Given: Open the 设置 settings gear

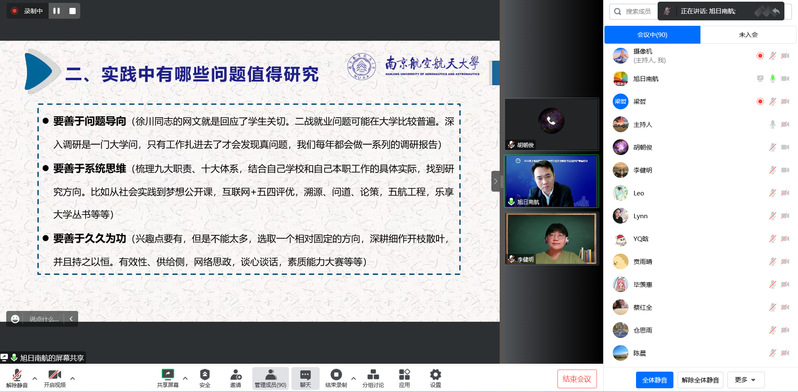Looking at the screenshot, I should [x=435, y=375].
